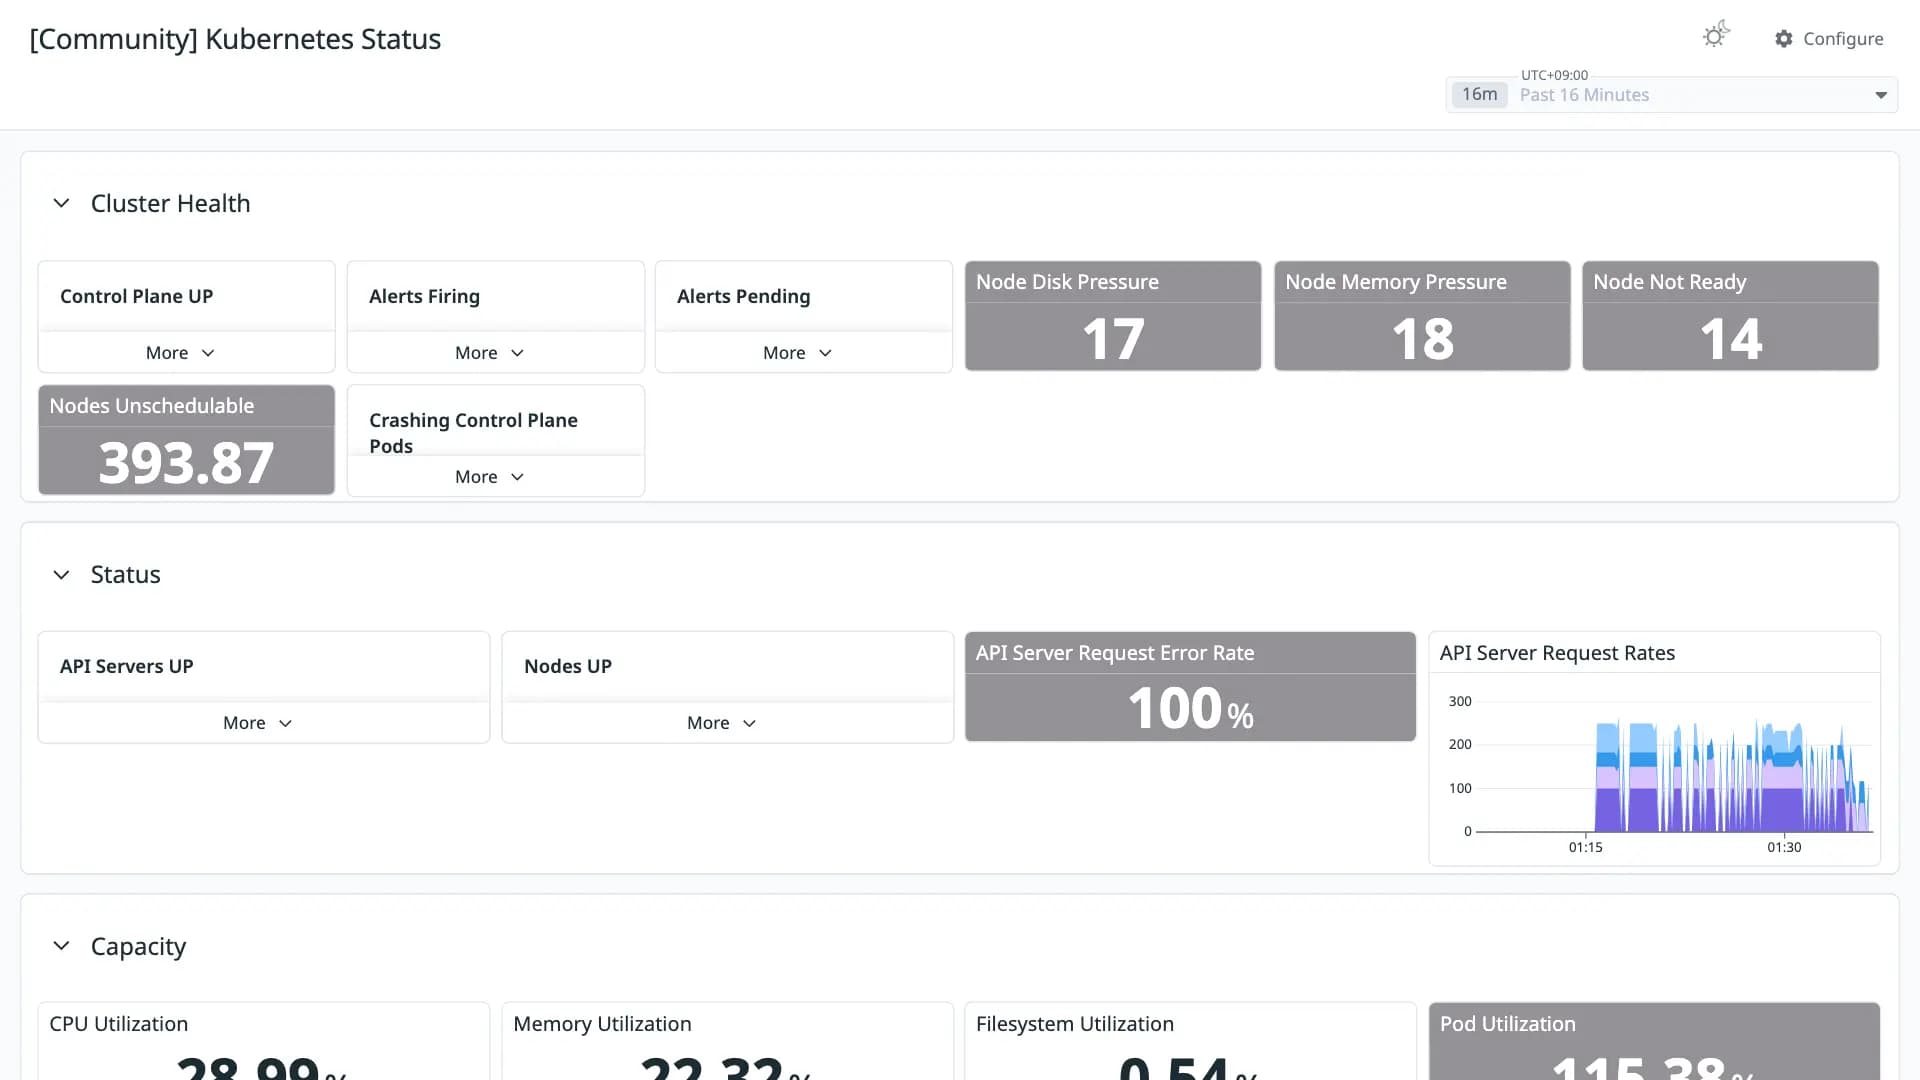Click the Pod Utilization panel title

pos(1507,1024)
